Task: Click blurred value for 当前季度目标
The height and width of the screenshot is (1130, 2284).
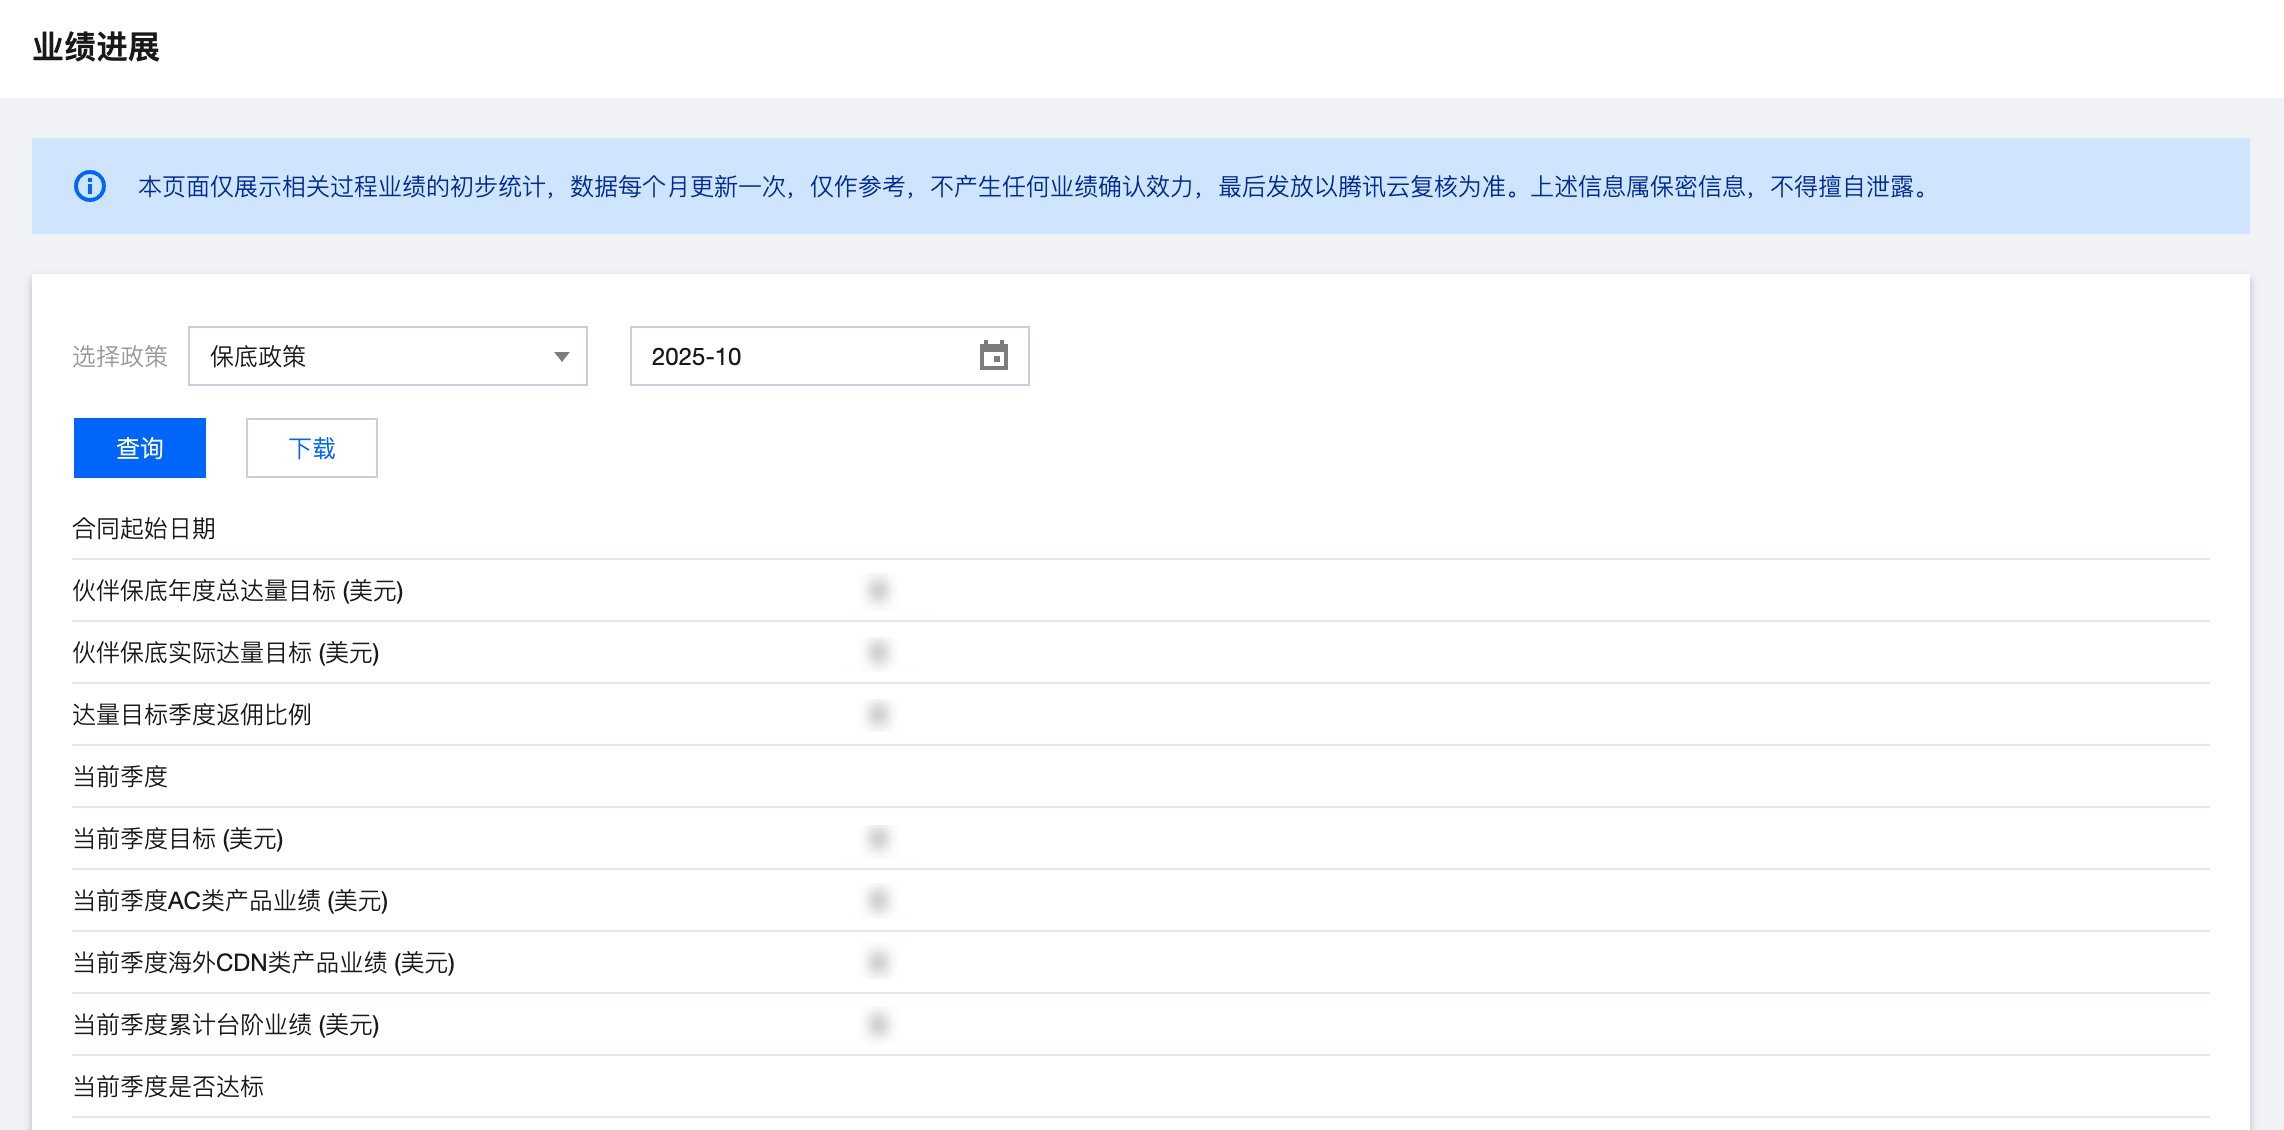Action: click(x=878, y=838)
